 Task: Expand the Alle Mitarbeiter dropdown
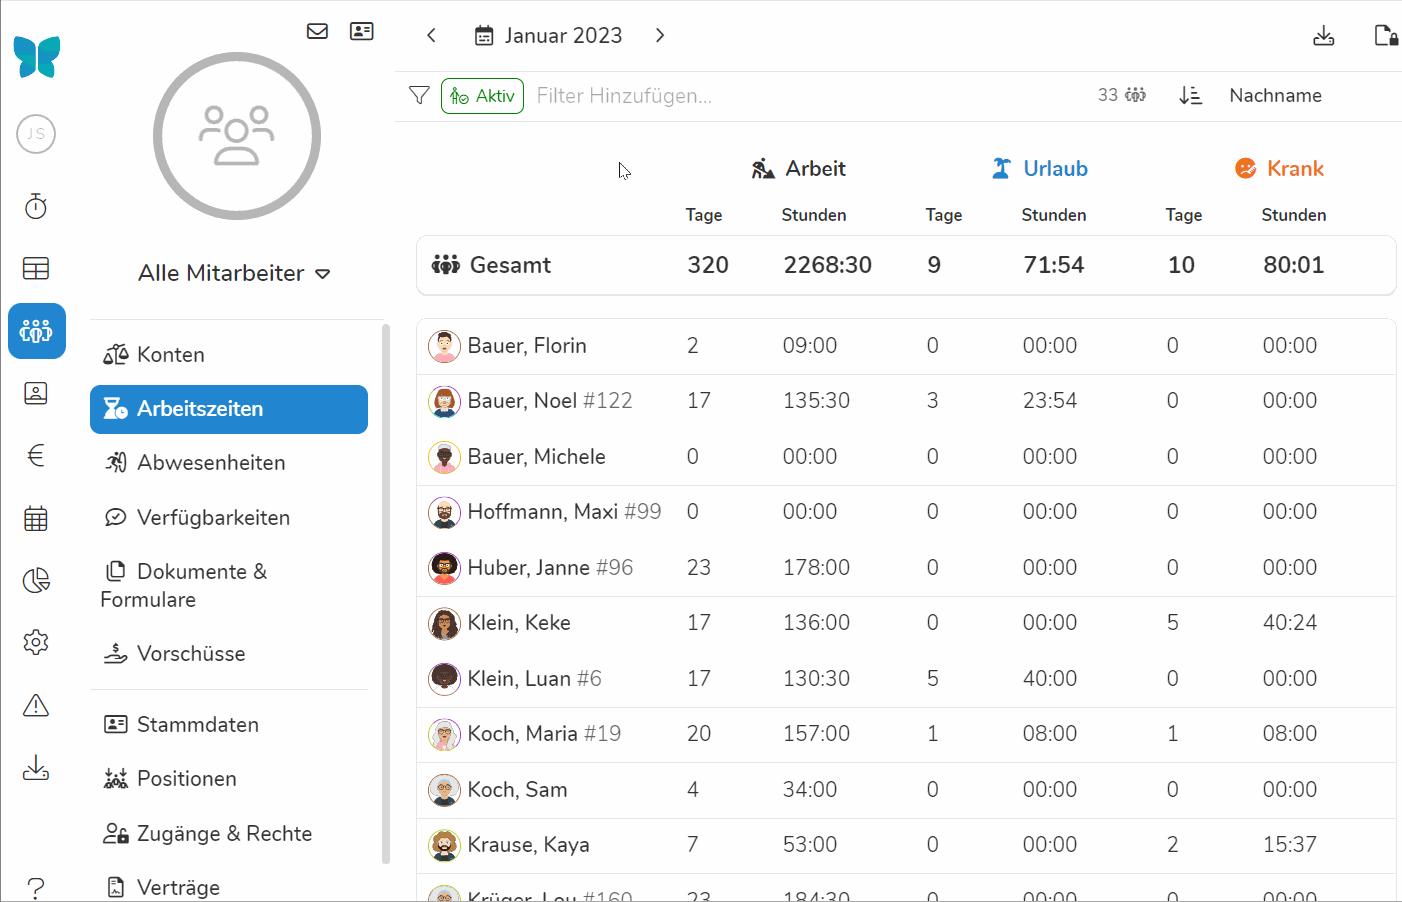tap(235, 273)
